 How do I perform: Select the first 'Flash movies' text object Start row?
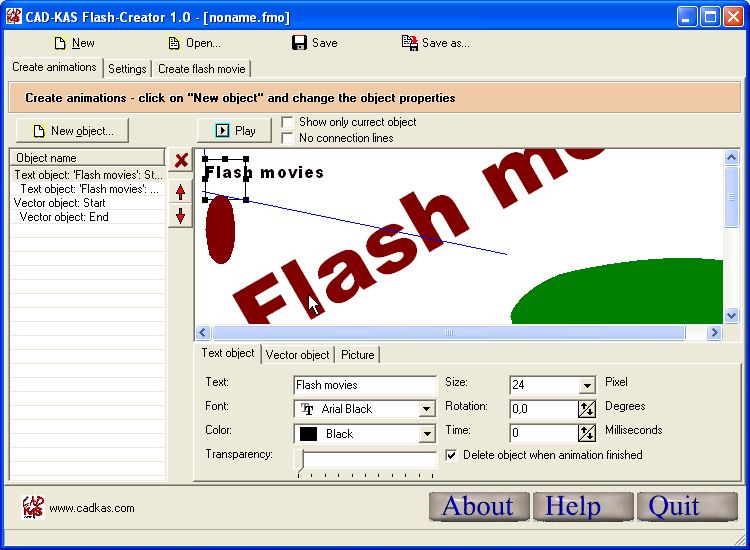click(x=88, y=175)
